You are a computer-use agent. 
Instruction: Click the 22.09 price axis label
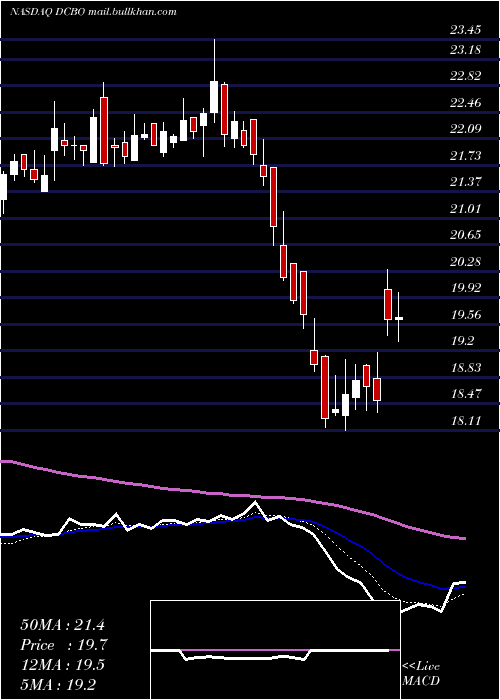465,129
